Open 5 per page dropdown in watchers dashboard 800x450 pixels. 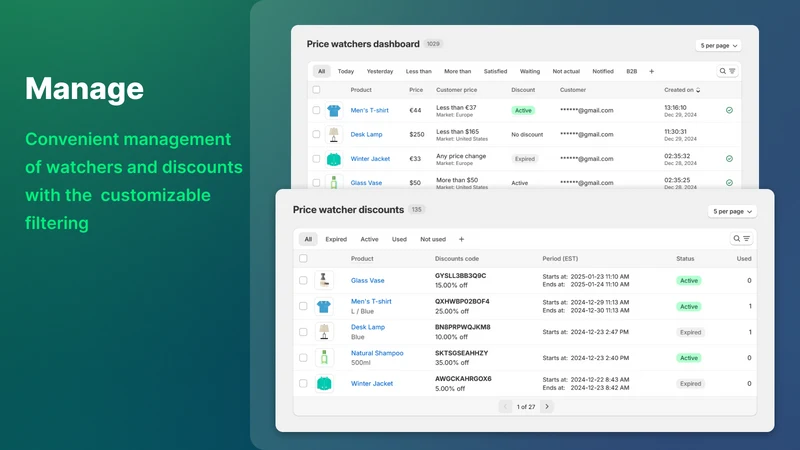tap(718, 45)
